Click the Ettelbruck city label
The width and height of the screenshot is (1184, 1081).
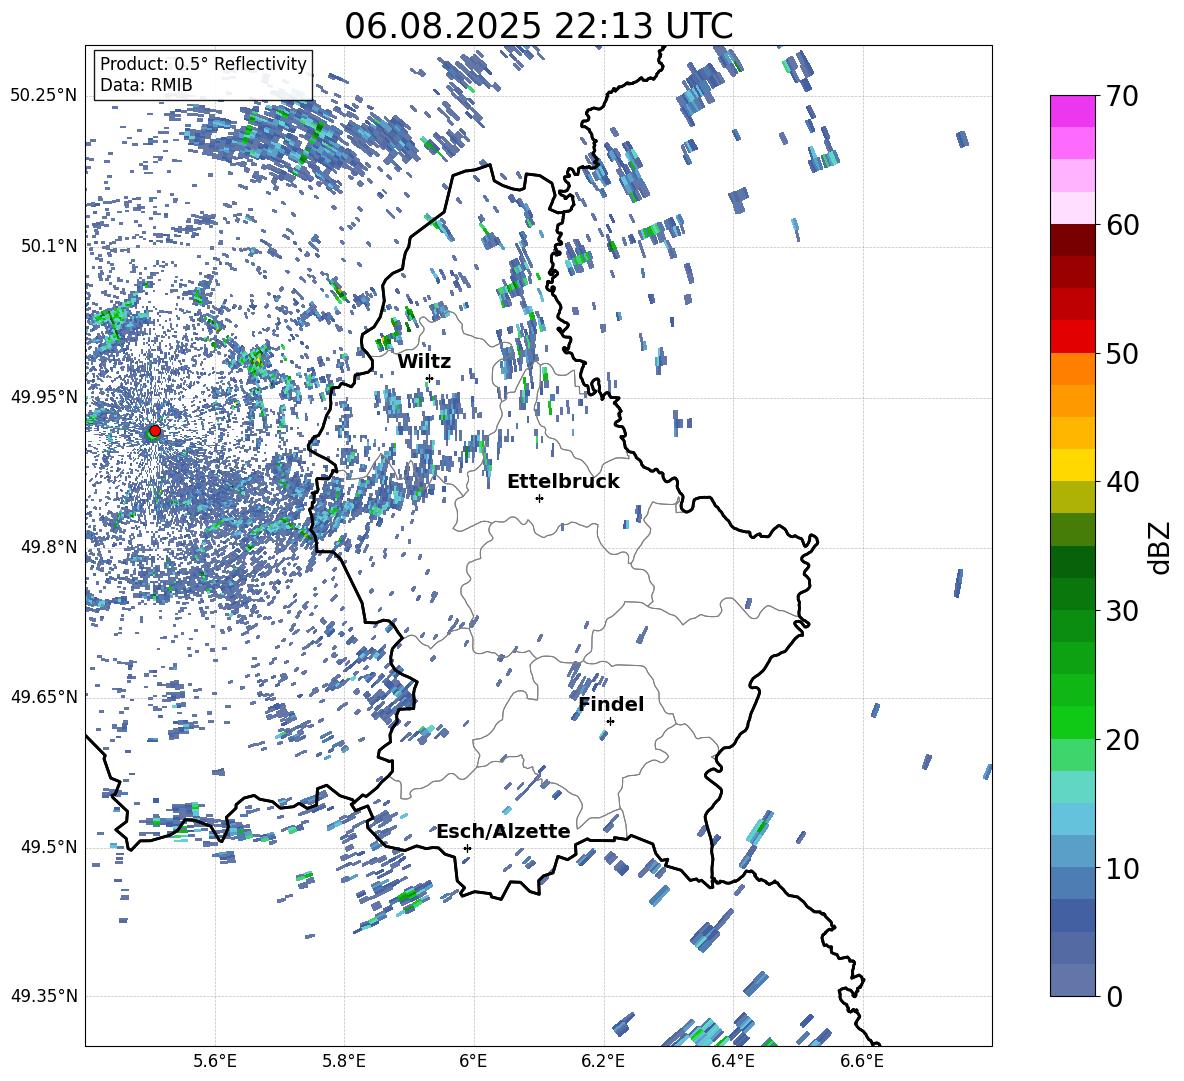563,482
